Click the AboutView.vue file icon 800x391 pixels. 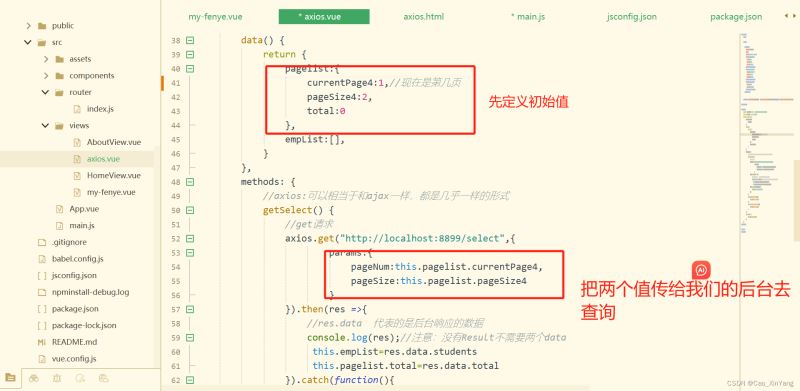coord(77,142)
